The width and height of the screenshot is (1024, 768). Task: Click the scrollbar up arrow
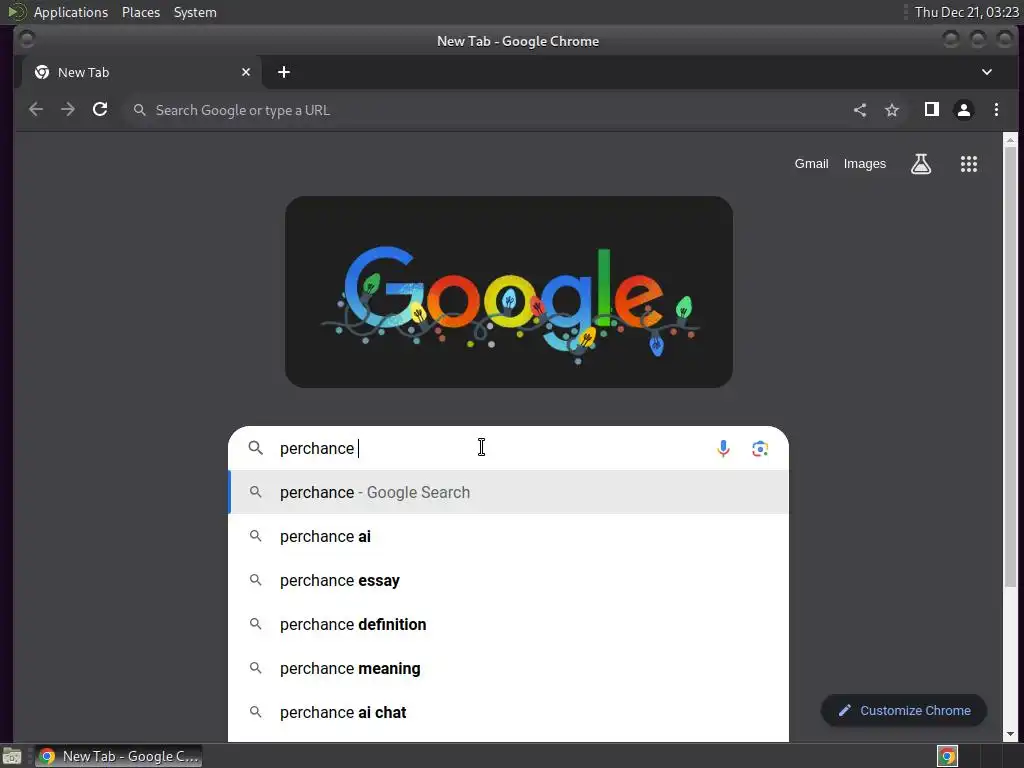point(1010,140)
